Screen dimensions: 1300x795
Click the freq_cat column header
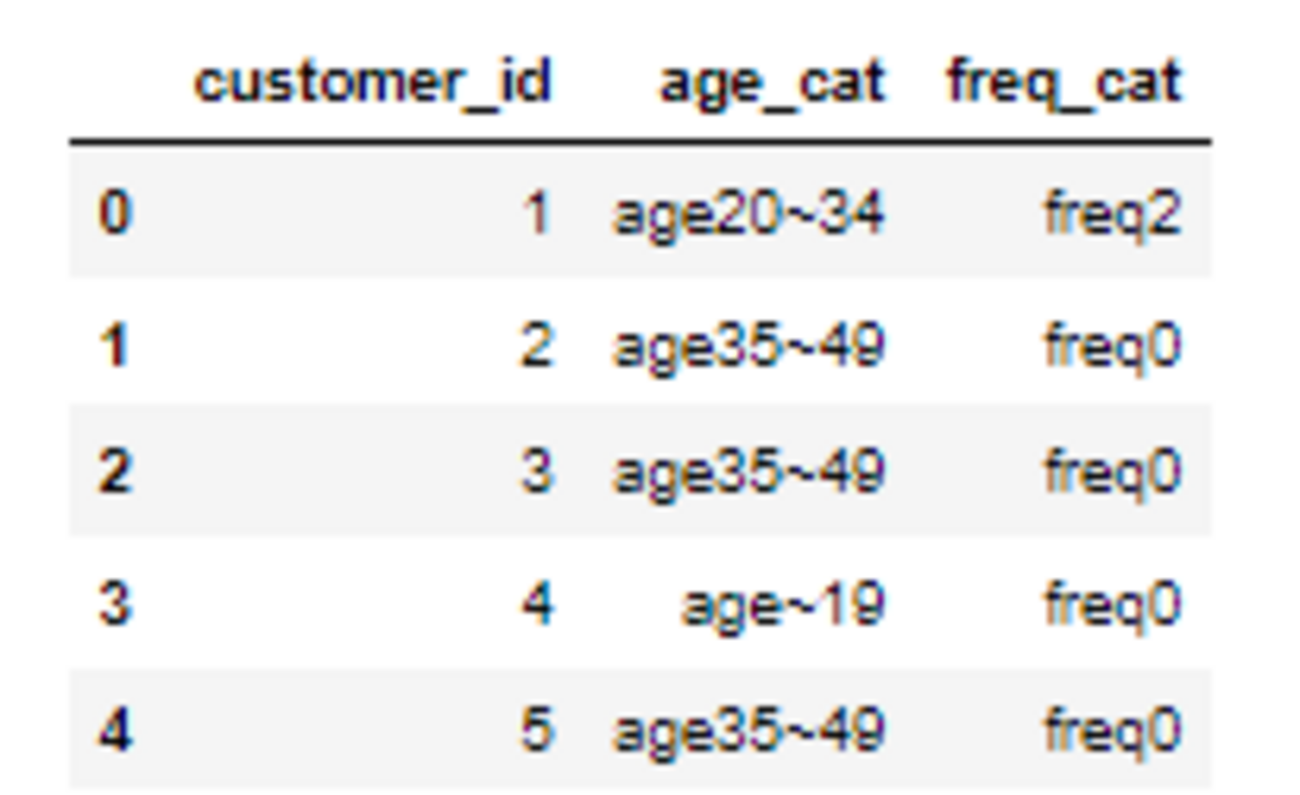pos(1064,82)
